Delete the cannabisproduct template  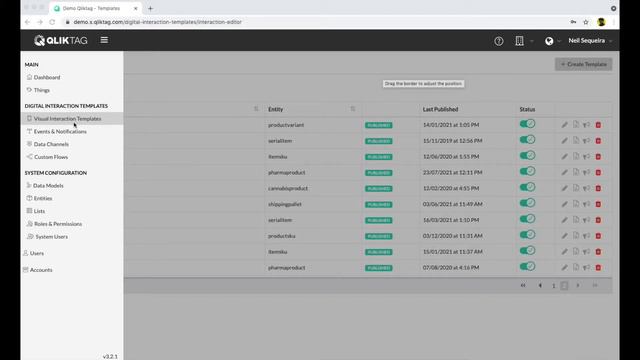click(x=598, y=189)
